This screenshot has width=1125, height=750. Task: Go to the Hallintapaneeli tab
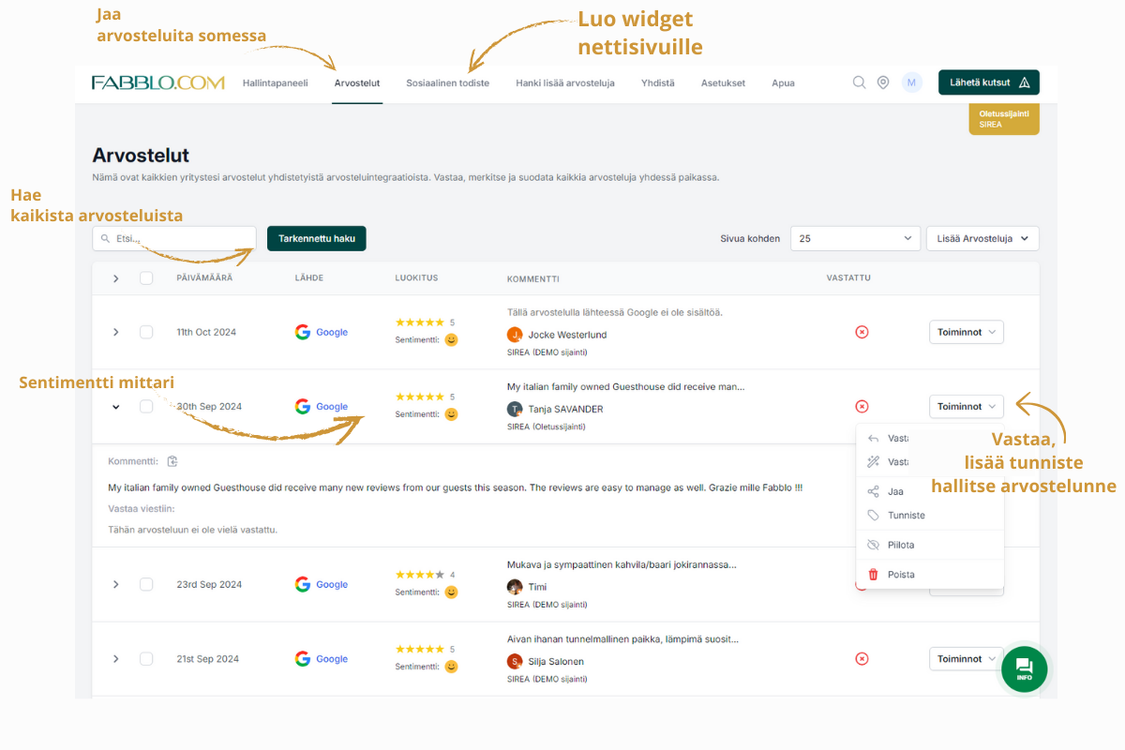coord(275,83)
